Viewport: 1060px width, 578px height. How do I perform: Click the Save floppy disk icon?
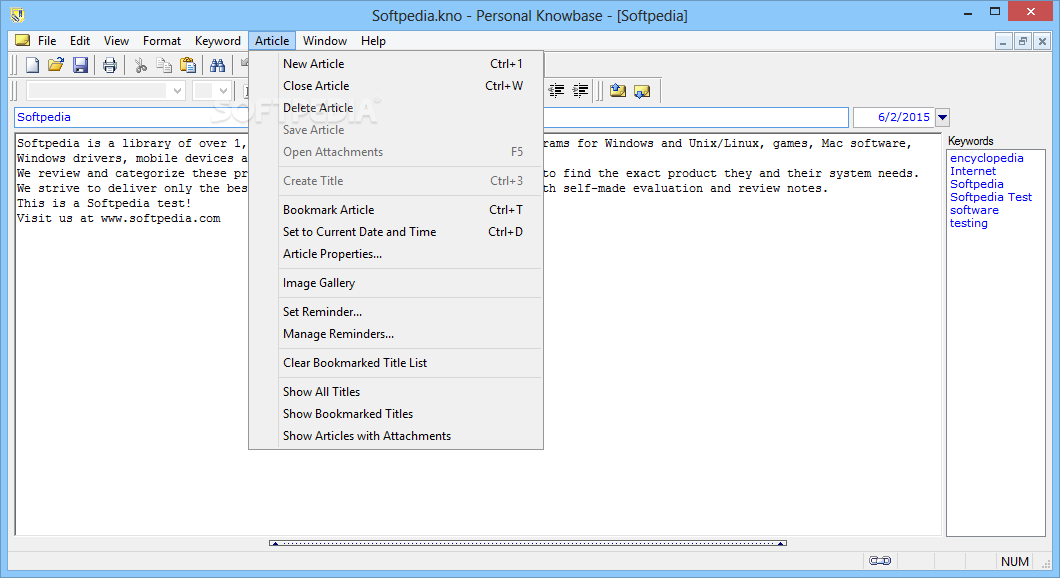pos(80,65)
